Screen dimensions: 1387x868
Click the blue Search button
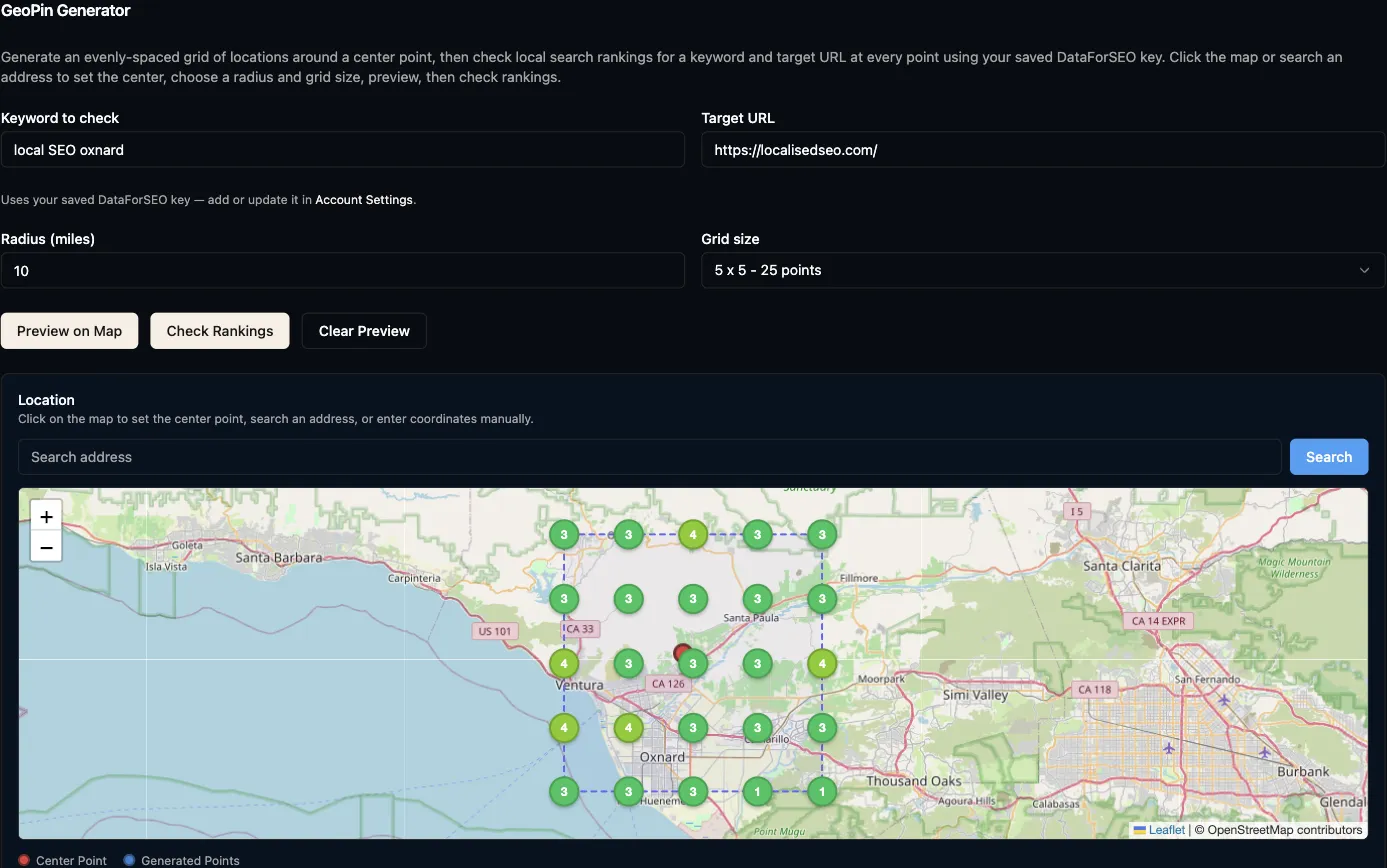pos(1329,457)
